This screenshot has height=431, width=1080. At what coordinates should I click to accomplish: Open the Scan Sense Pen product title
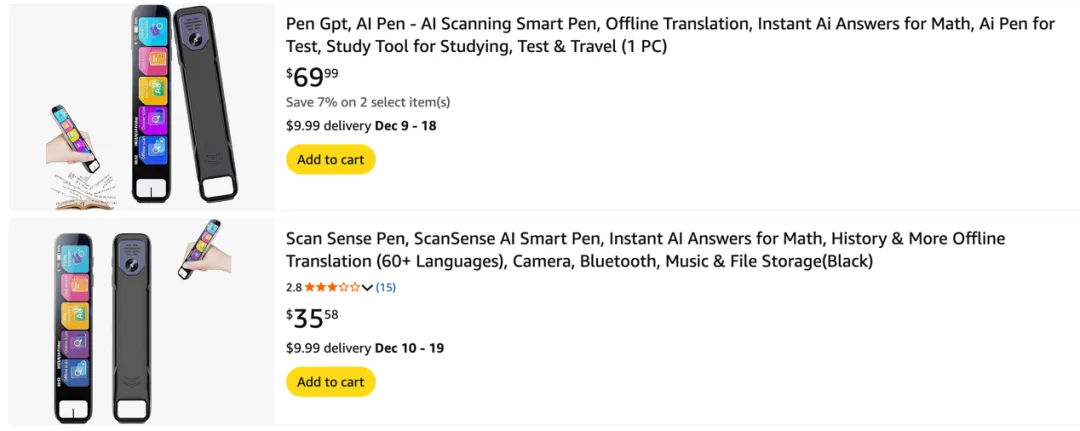tap(645, 250)
